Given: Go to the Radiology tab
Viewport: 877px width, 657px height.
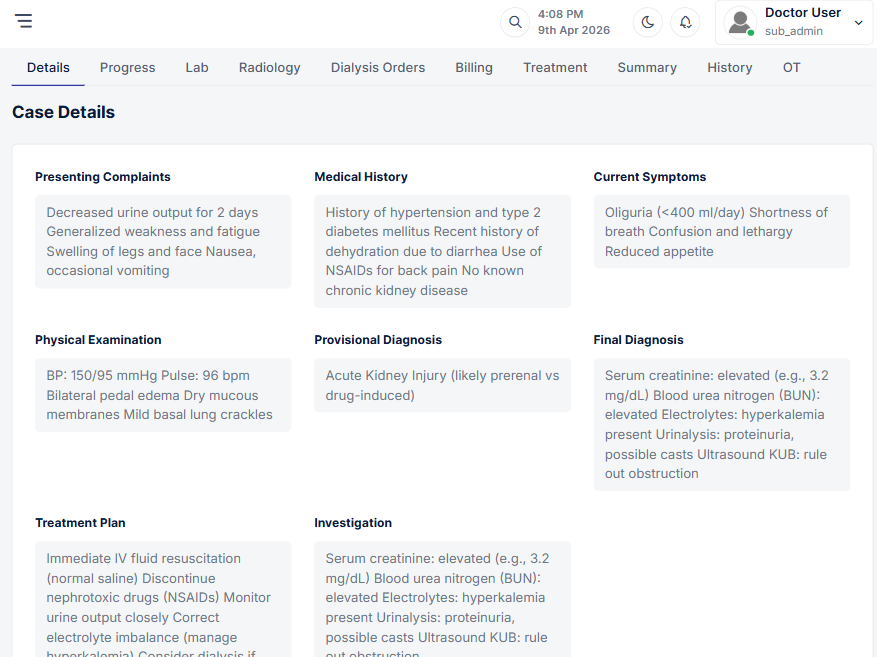Looking at the screenshot, I should click(269, 68).
